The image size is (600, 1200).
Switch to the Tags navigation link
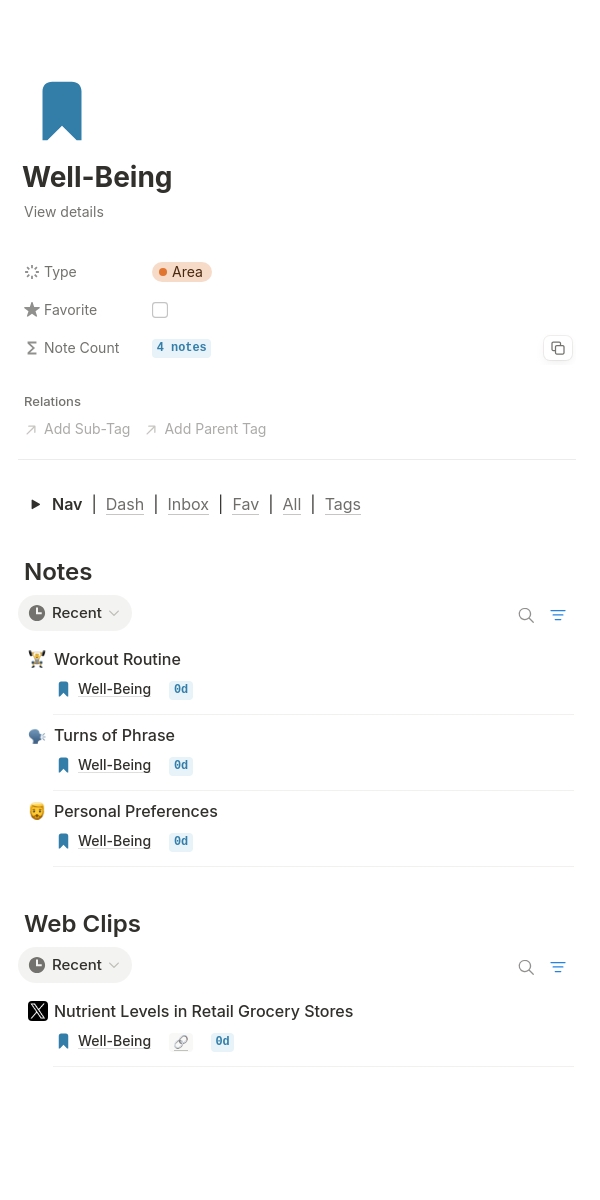pos(343,504)
